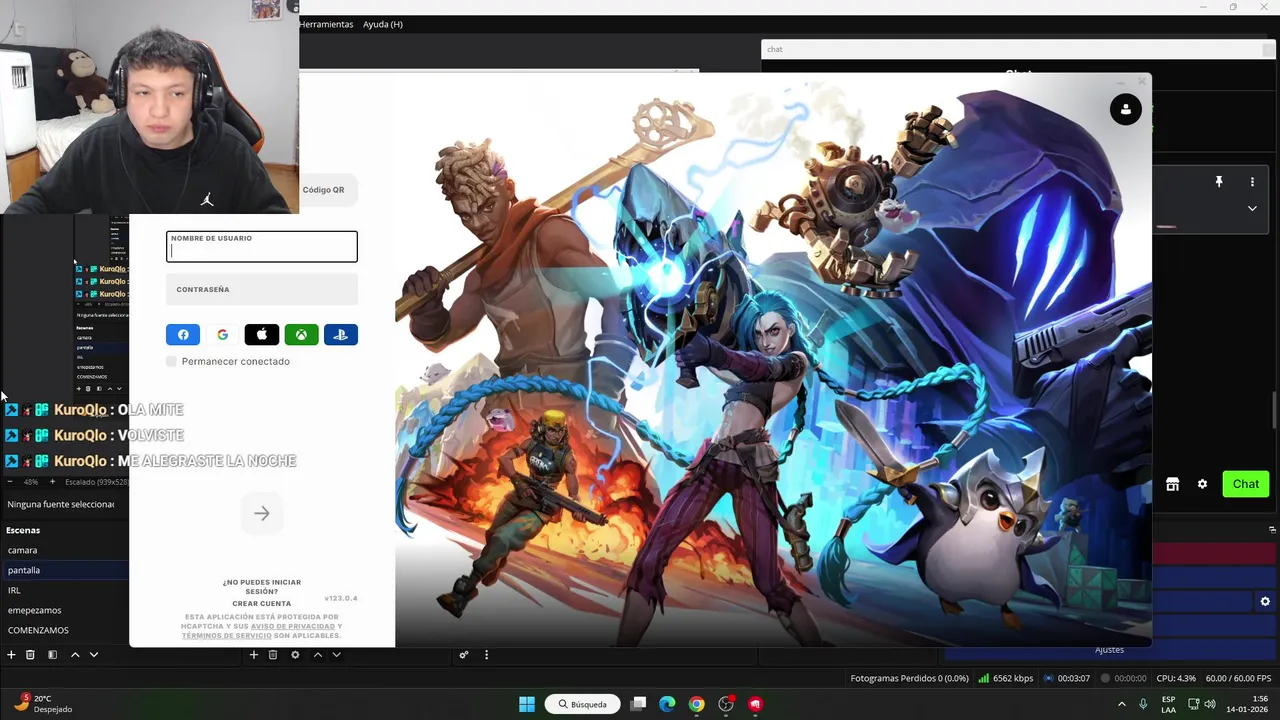The image size is (1280, 720).
Task: Open Términos de Servicio link
Action: tap(226, 636)
